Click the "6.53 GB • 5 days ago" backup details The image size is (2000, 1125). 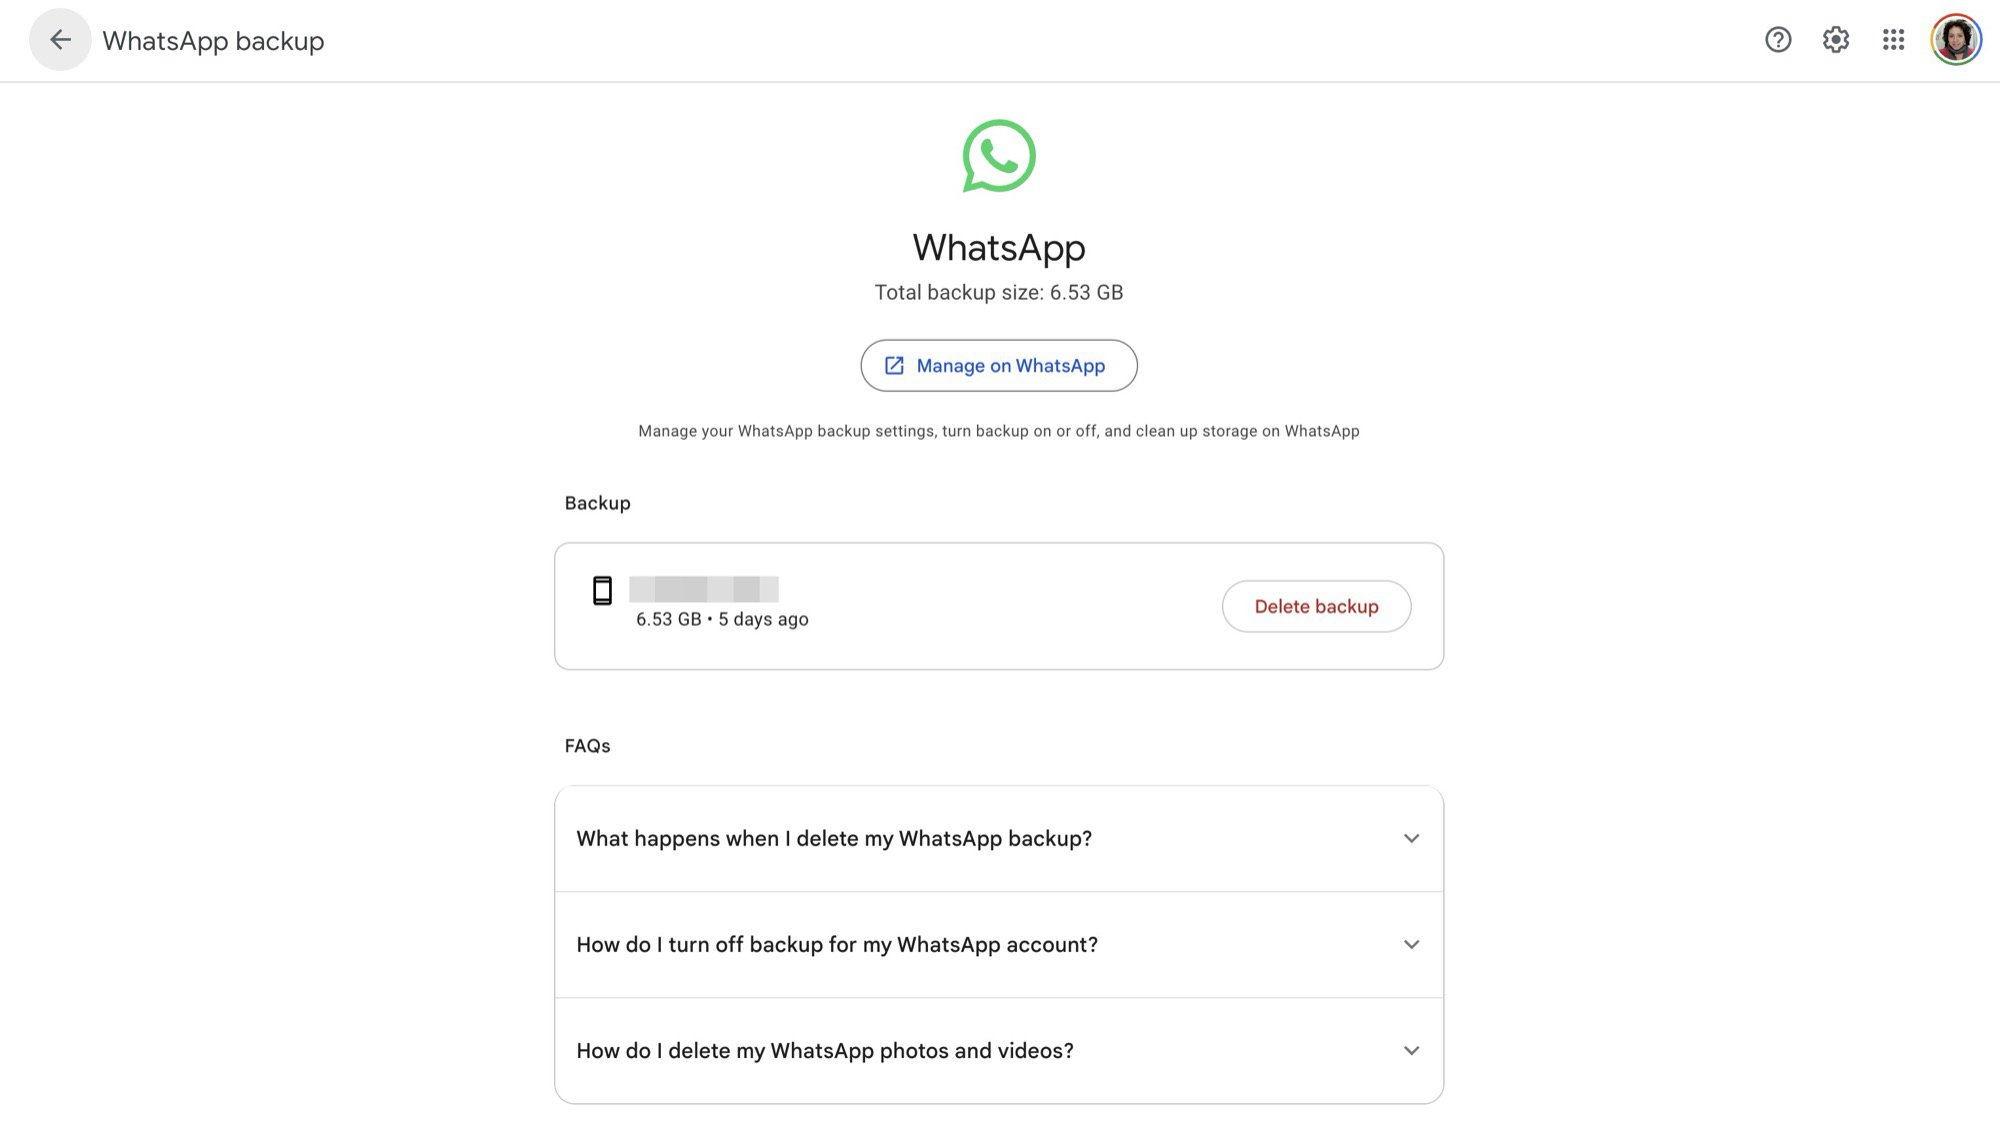[x=722, y=619]
